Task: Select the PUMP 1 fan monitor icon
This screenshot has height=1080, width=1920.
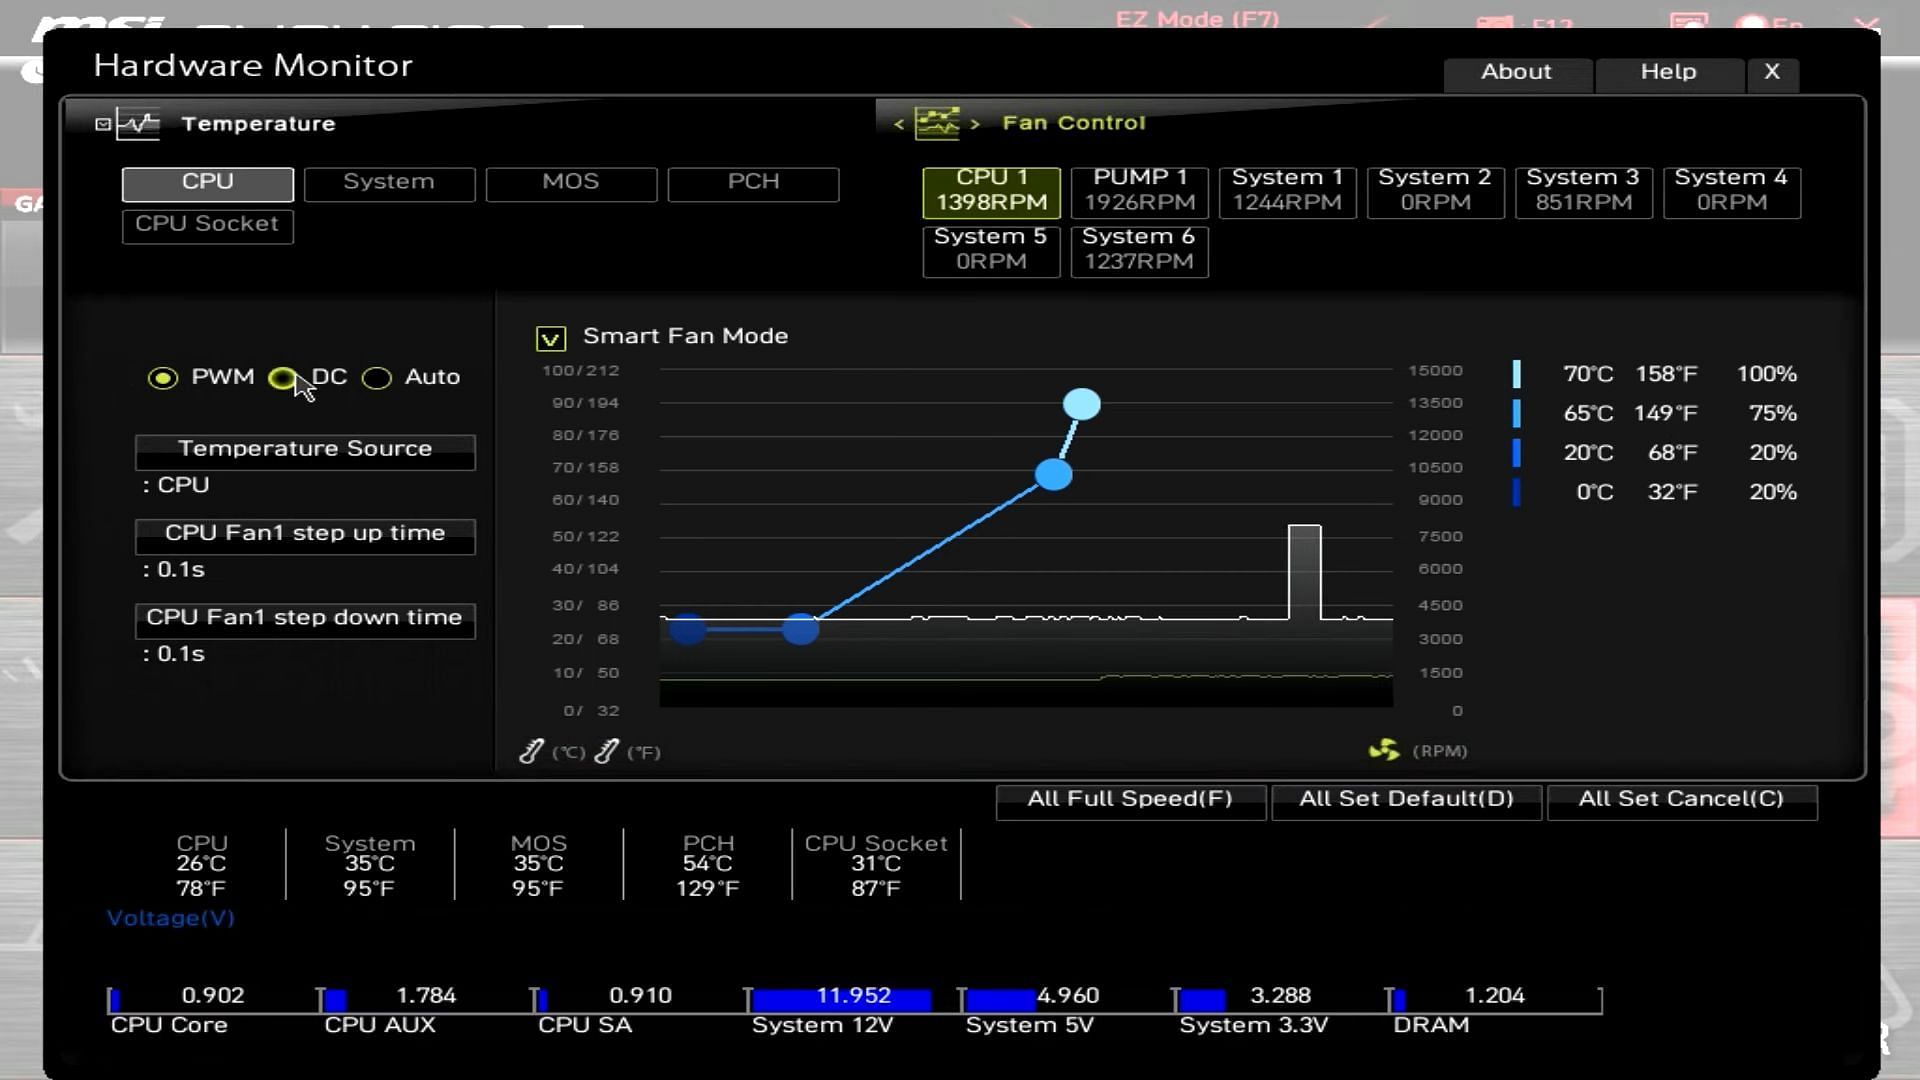Action: pos(1139,189)
